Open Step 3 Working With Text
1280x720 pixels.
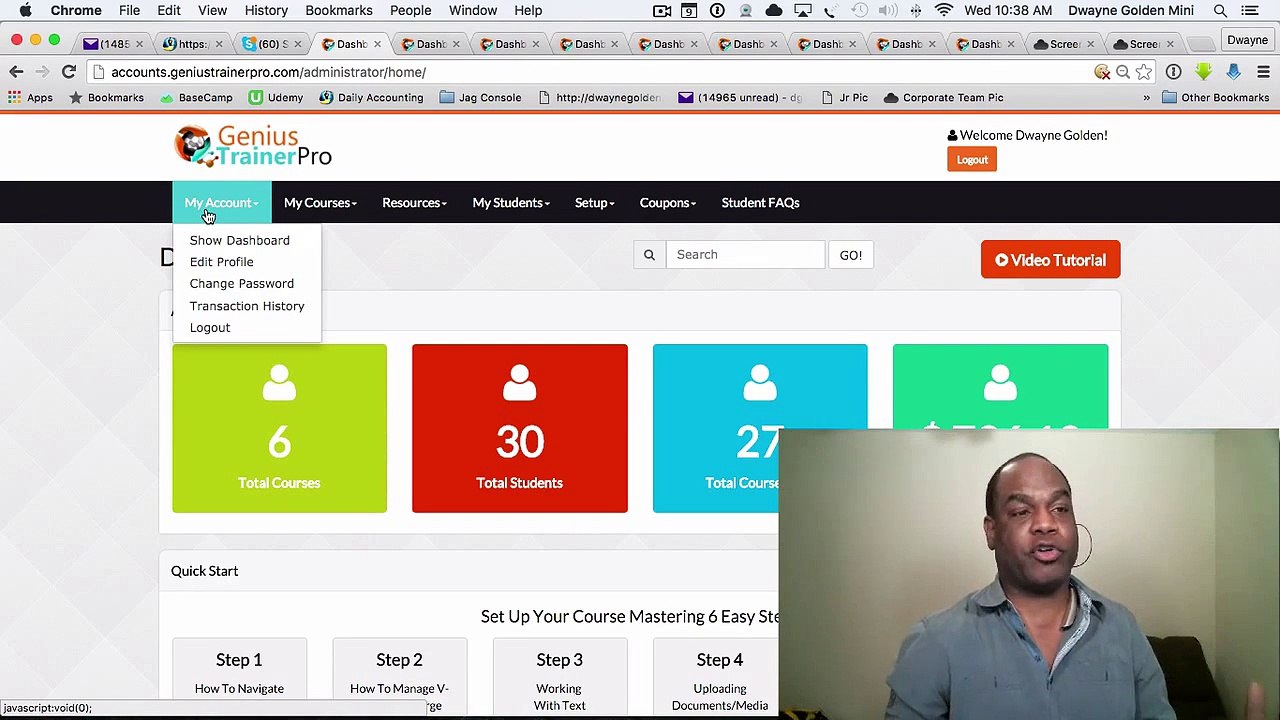[559, 675]
